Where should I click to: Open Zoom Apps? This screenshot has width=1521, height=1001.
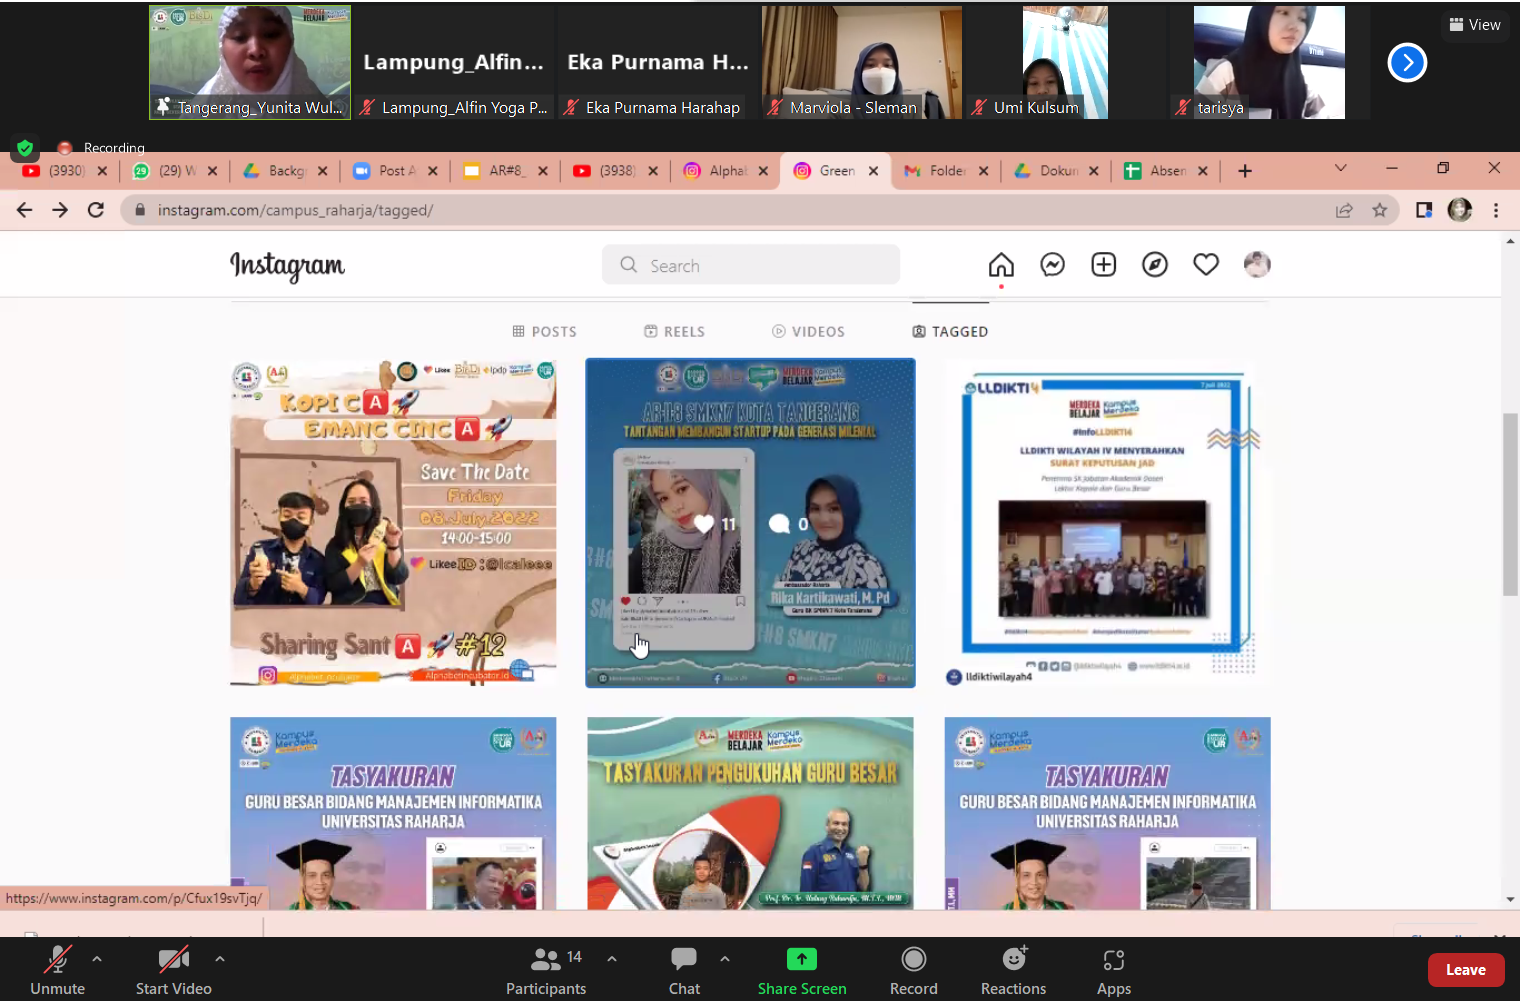pos(1114,971)
